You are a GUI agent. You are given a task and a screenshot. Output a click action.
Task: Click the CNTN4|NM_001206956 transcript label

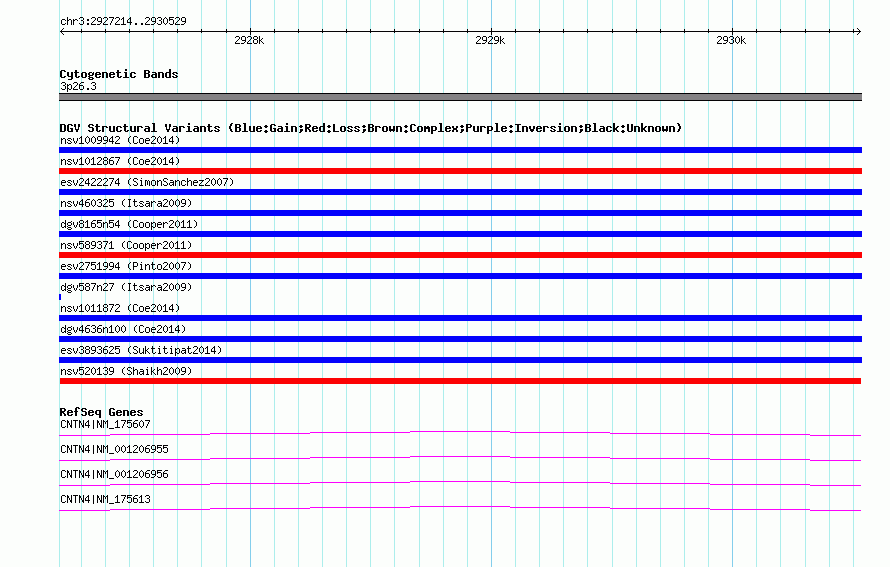point(114,474)
